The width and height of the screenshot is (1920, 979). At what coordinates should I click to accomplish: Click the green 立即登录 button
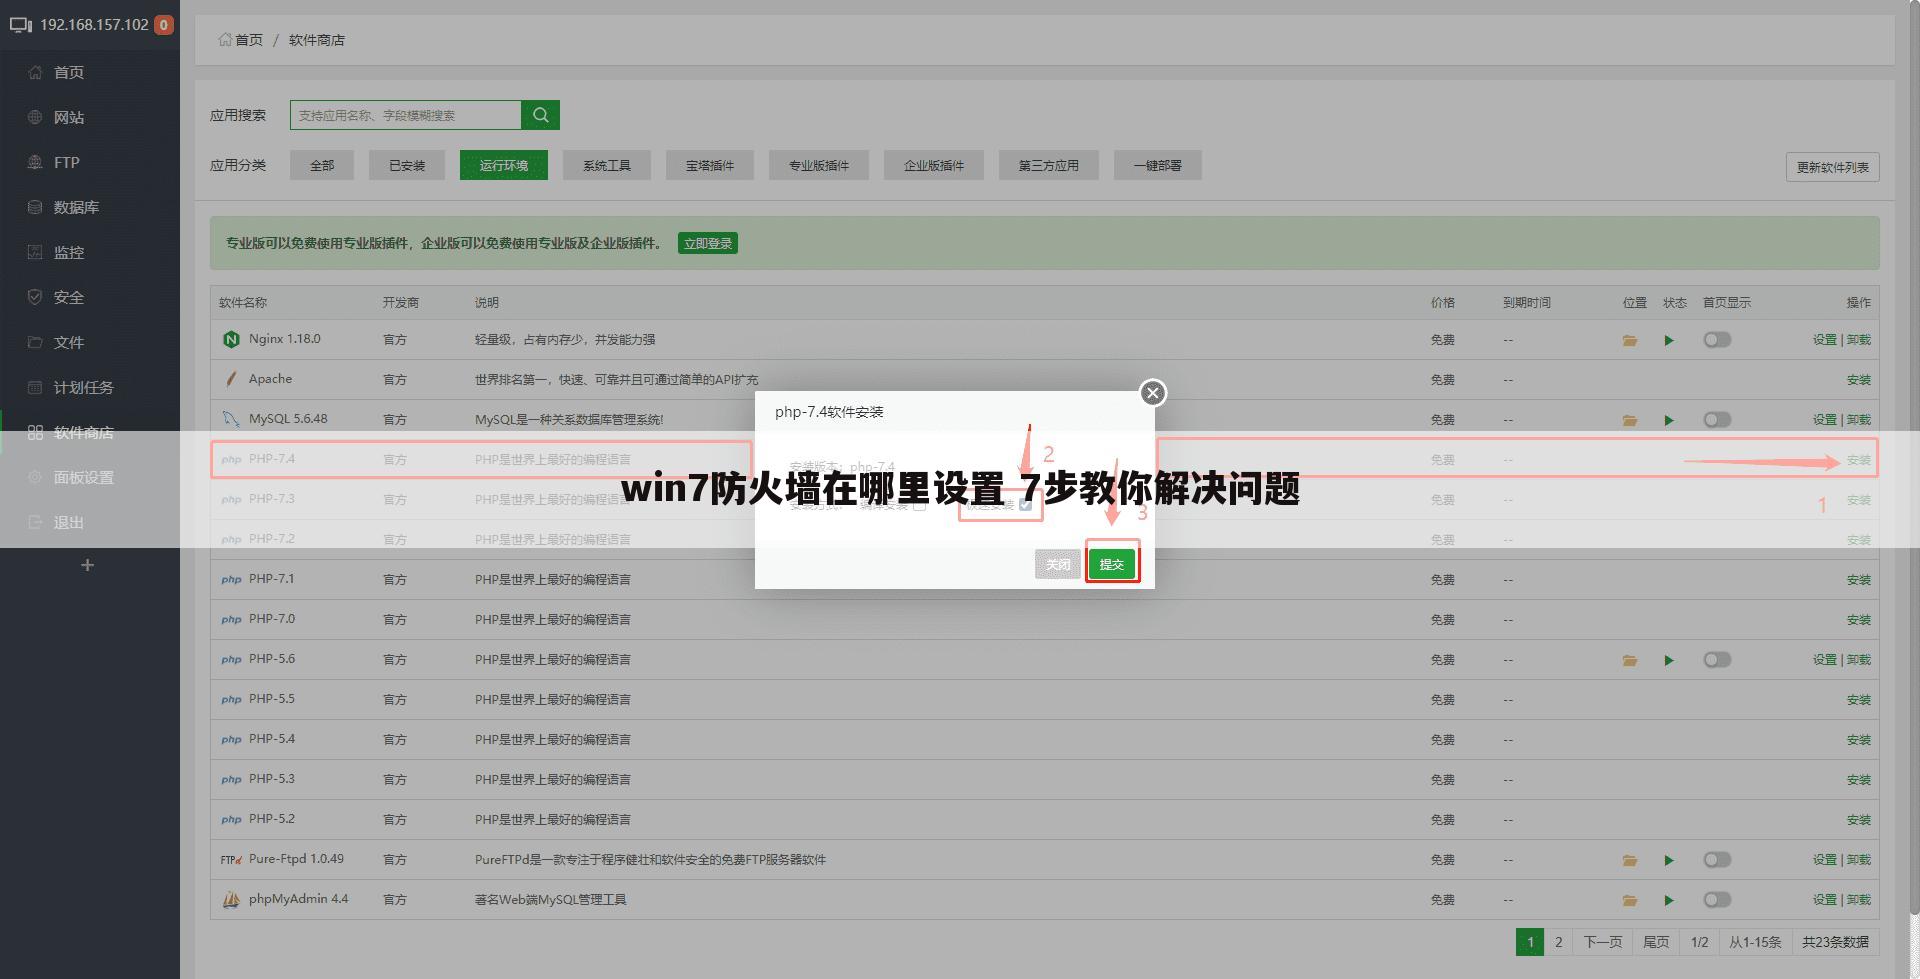pyautogui.click(x=708, y=243)
